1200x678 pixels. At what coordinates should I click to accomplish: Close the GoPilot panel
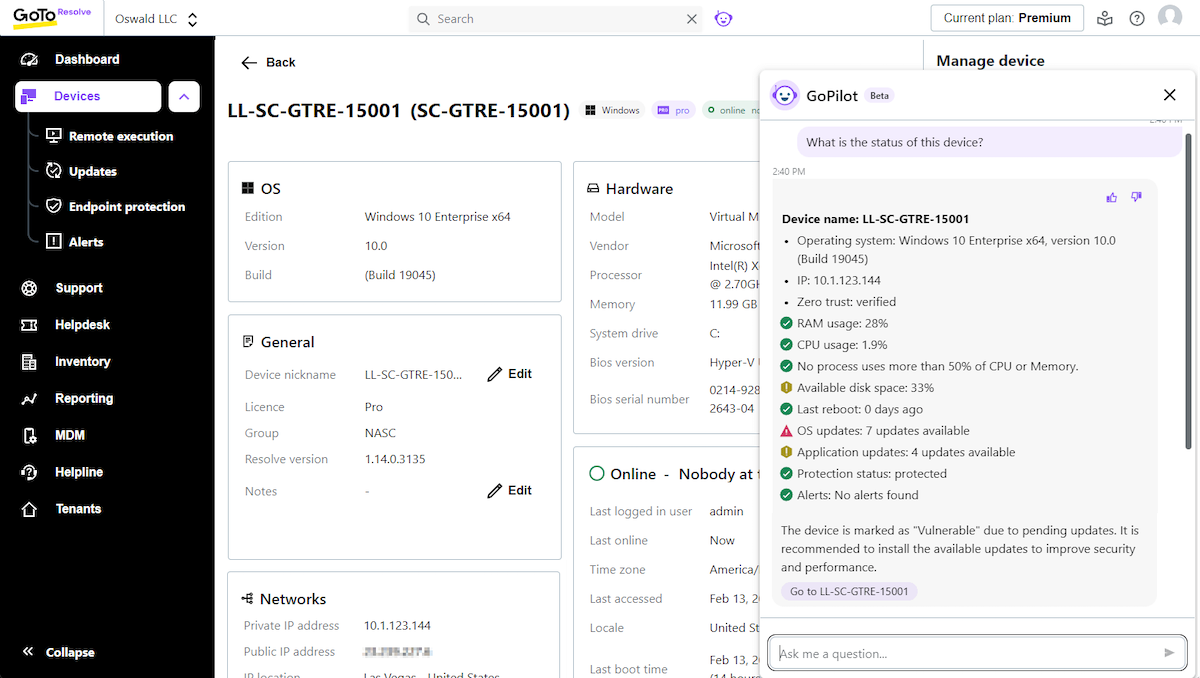pyautogui.click(x=1169, y=95)
